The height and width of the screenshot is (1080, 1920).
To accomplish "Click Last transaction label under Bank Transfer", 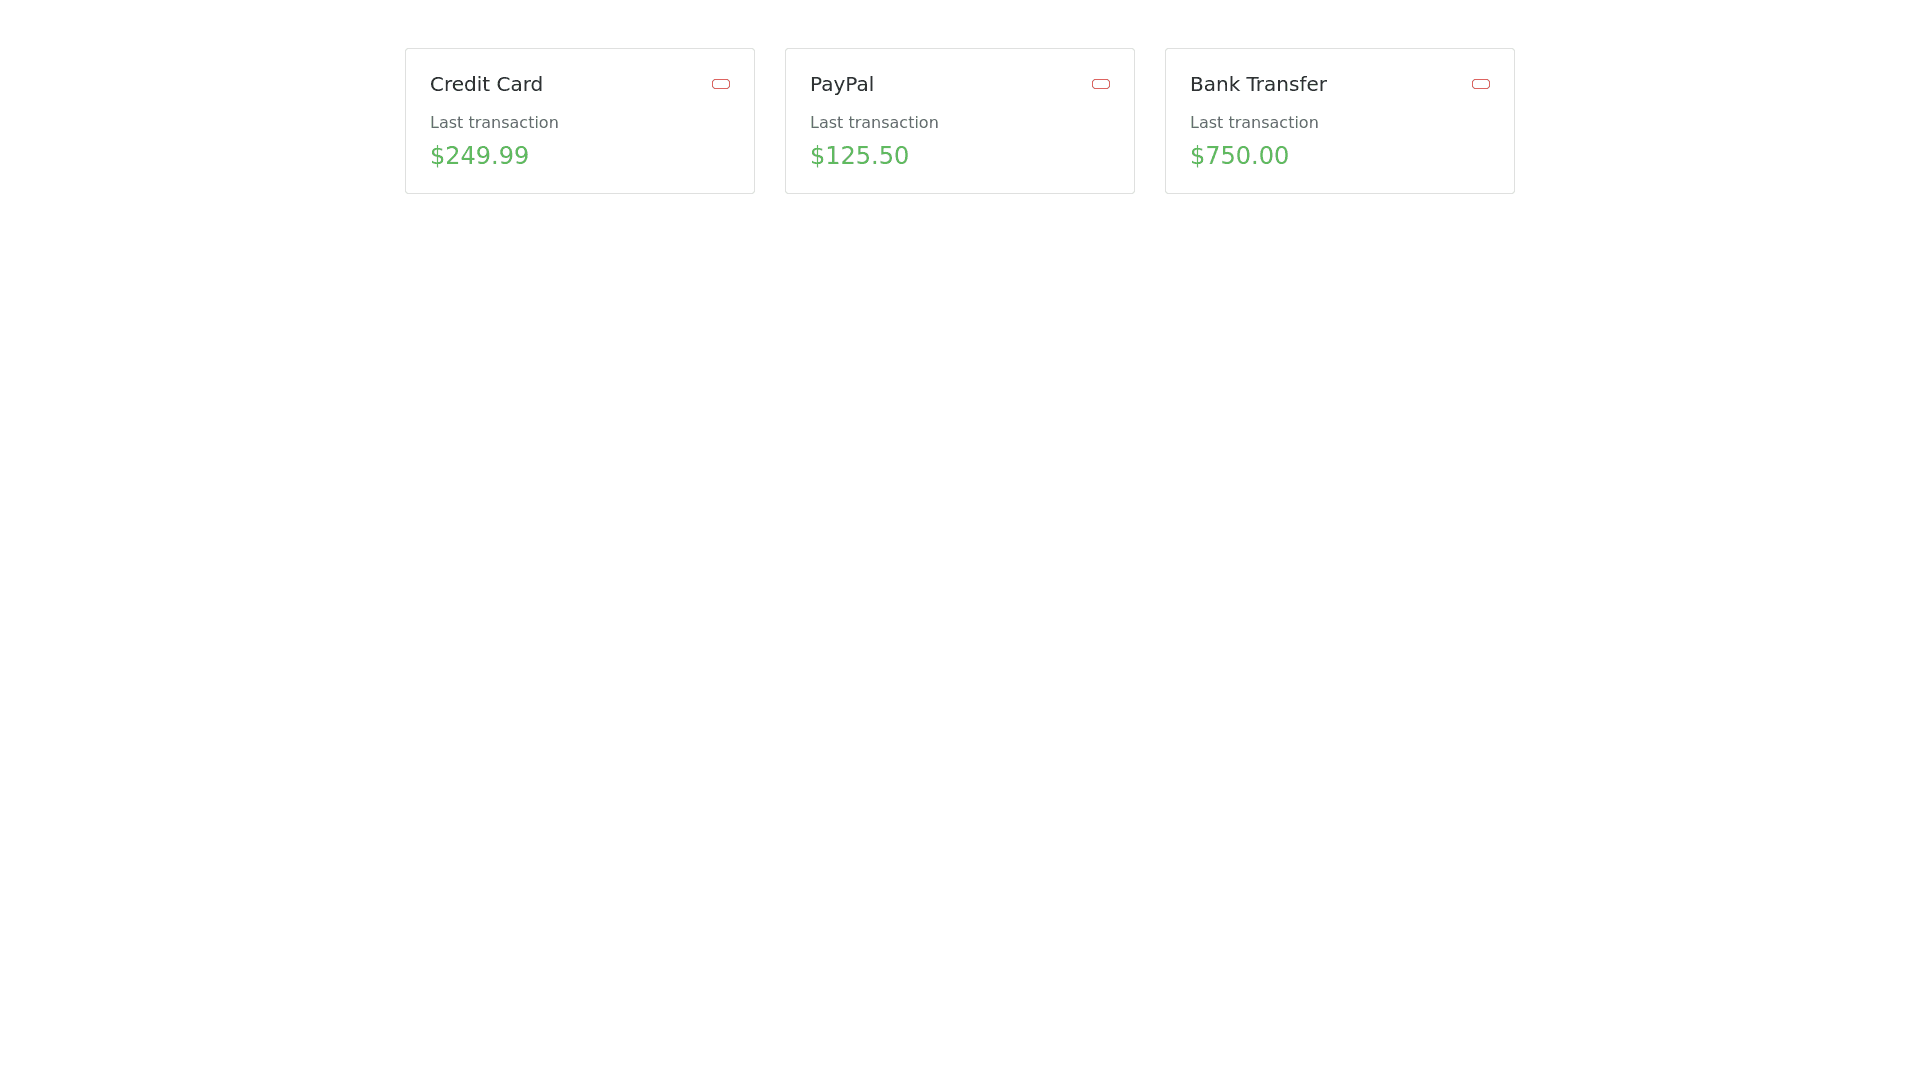I will point(1254,123).
